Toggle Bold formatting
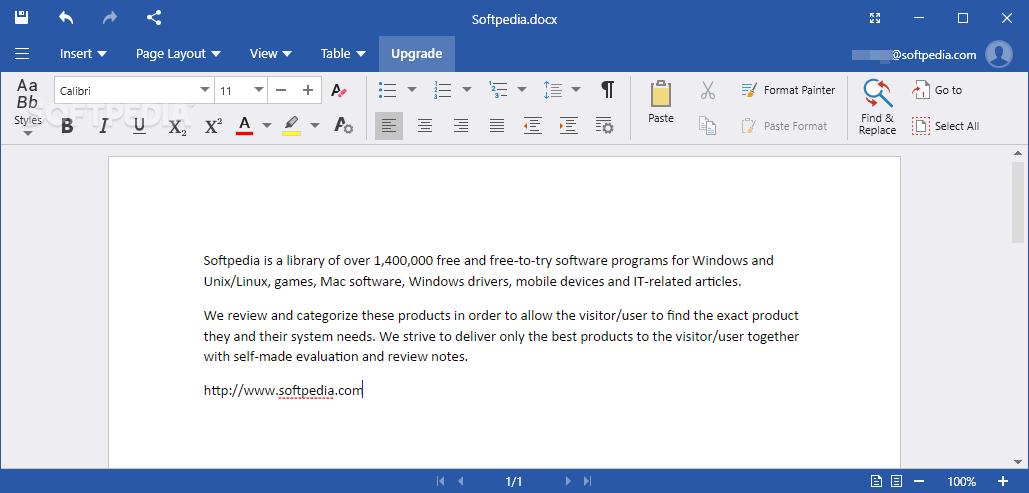The width and height of the screenshot is (1029, 493). pyautogui.click(x=67, y=127)
